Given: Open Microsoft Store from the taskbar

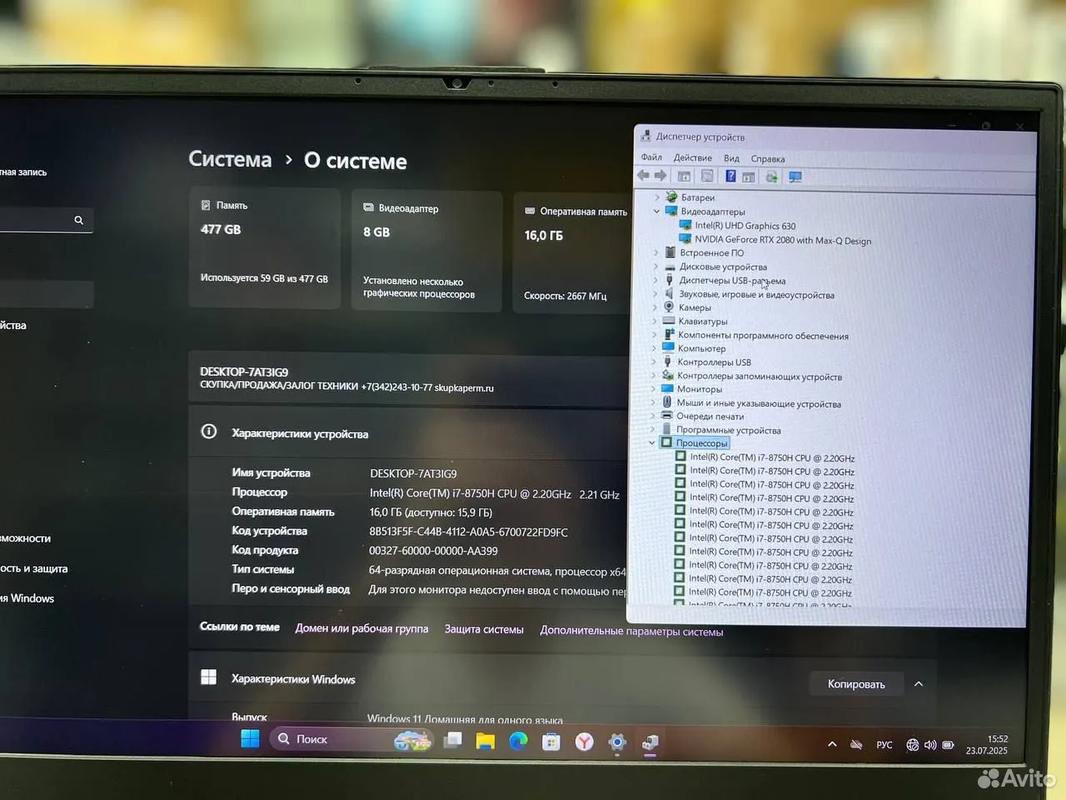Looking at the screenshot, I should [x=551, y=742].
